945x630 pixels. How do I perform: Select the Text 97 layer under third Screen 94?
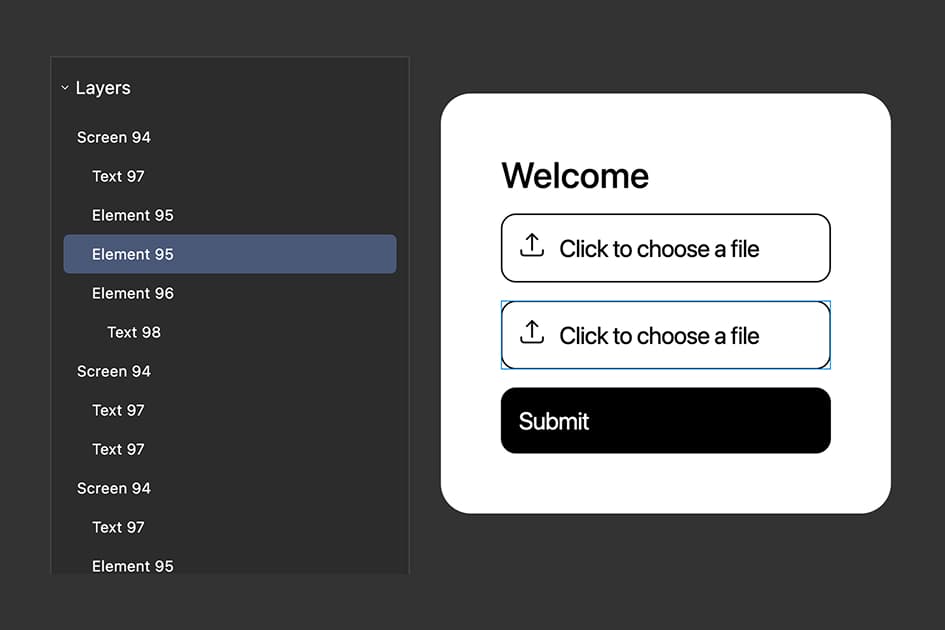(x=118, y=527)
